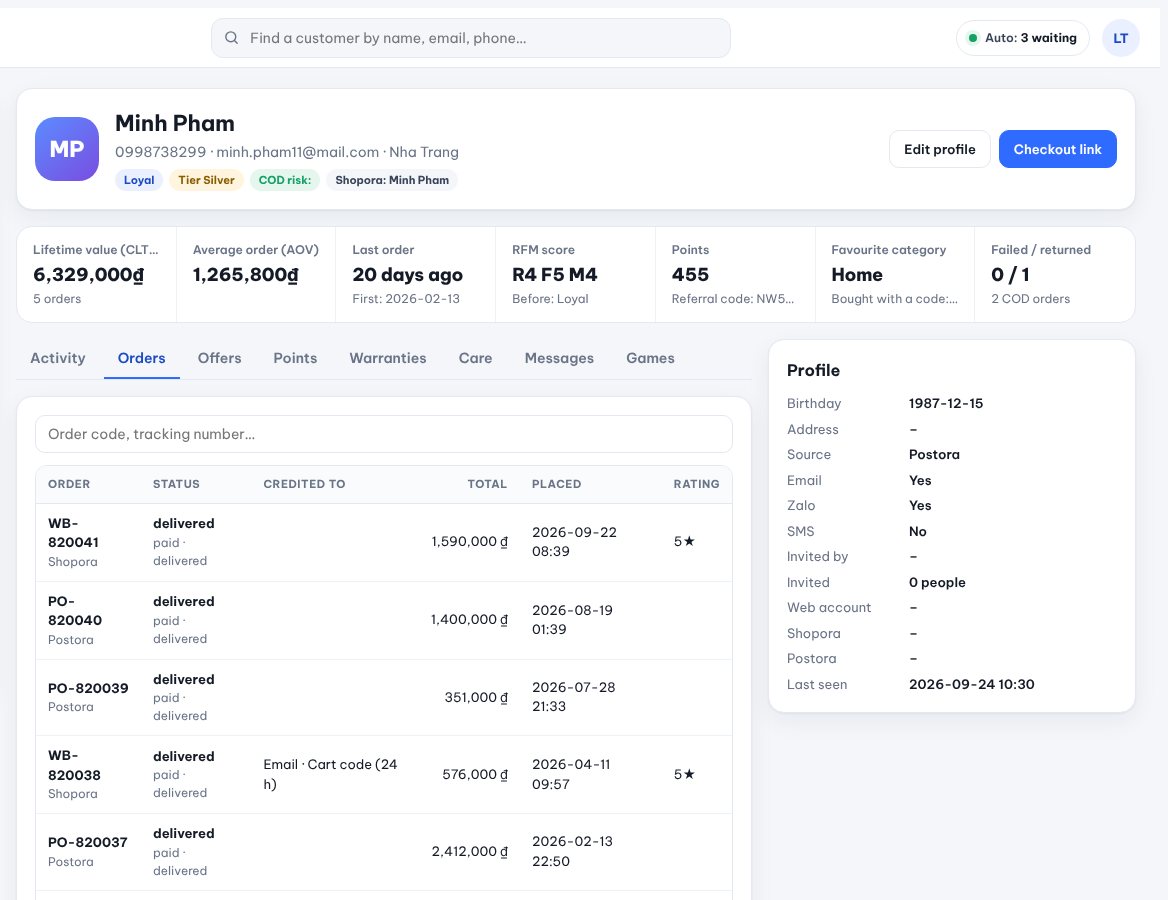Click the search magnifier icon

(232, 38)
